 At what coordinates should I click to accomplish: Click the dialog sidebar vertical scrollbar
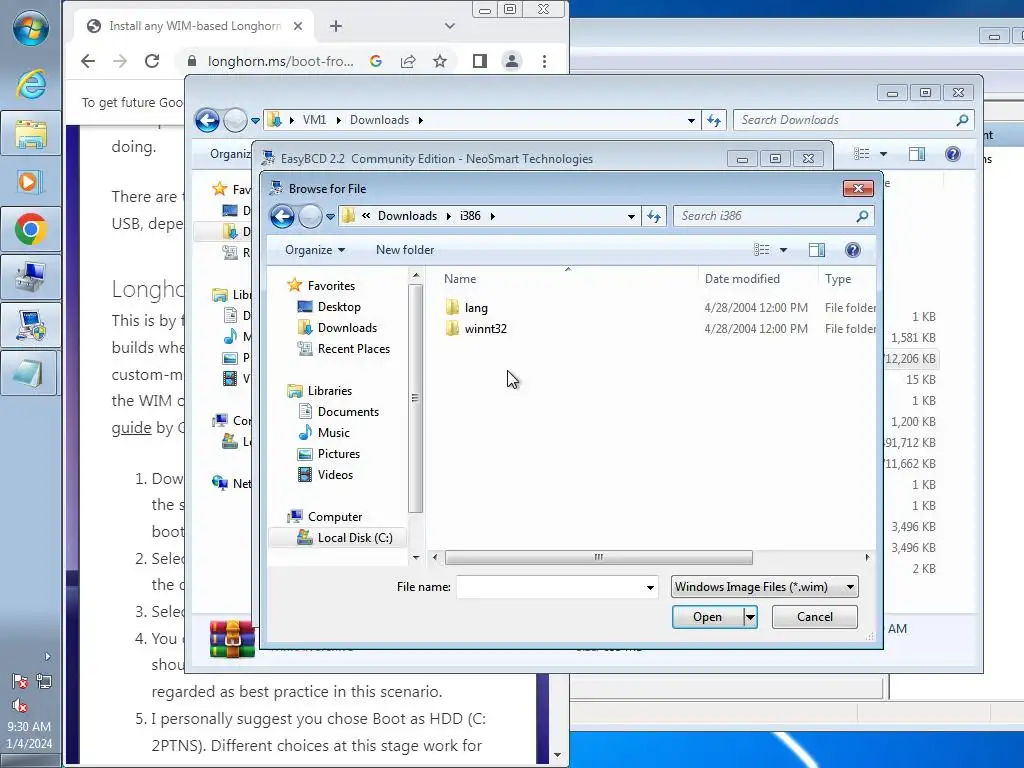(415, 398)
